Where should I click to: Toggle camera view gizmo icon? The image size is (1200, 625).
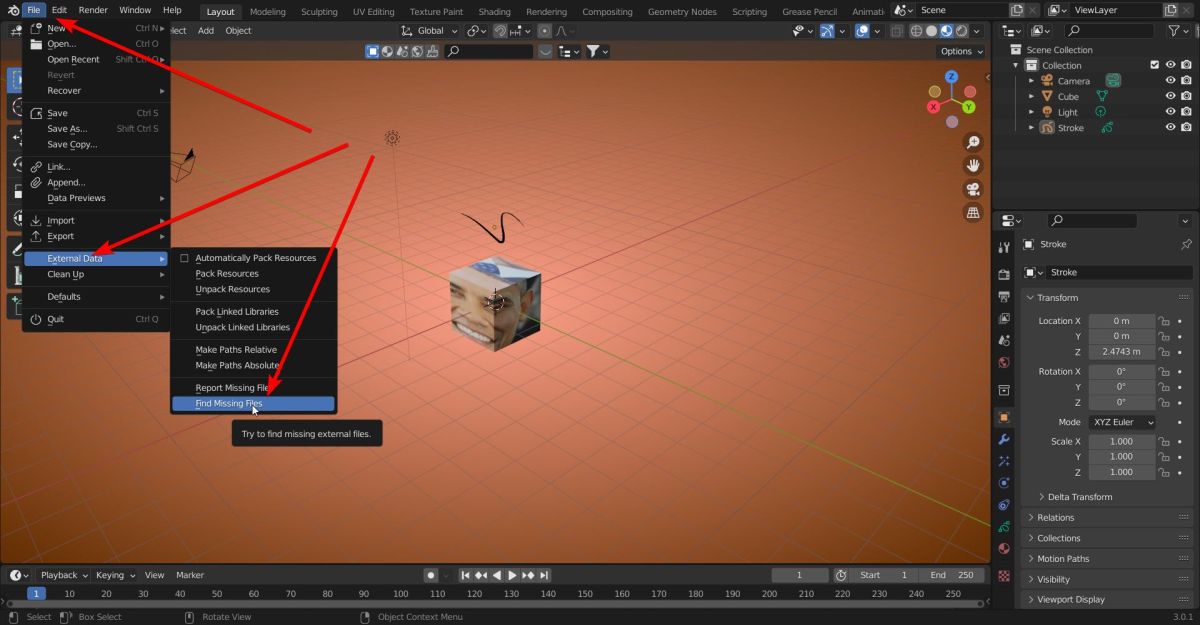[x=972, y=190]
